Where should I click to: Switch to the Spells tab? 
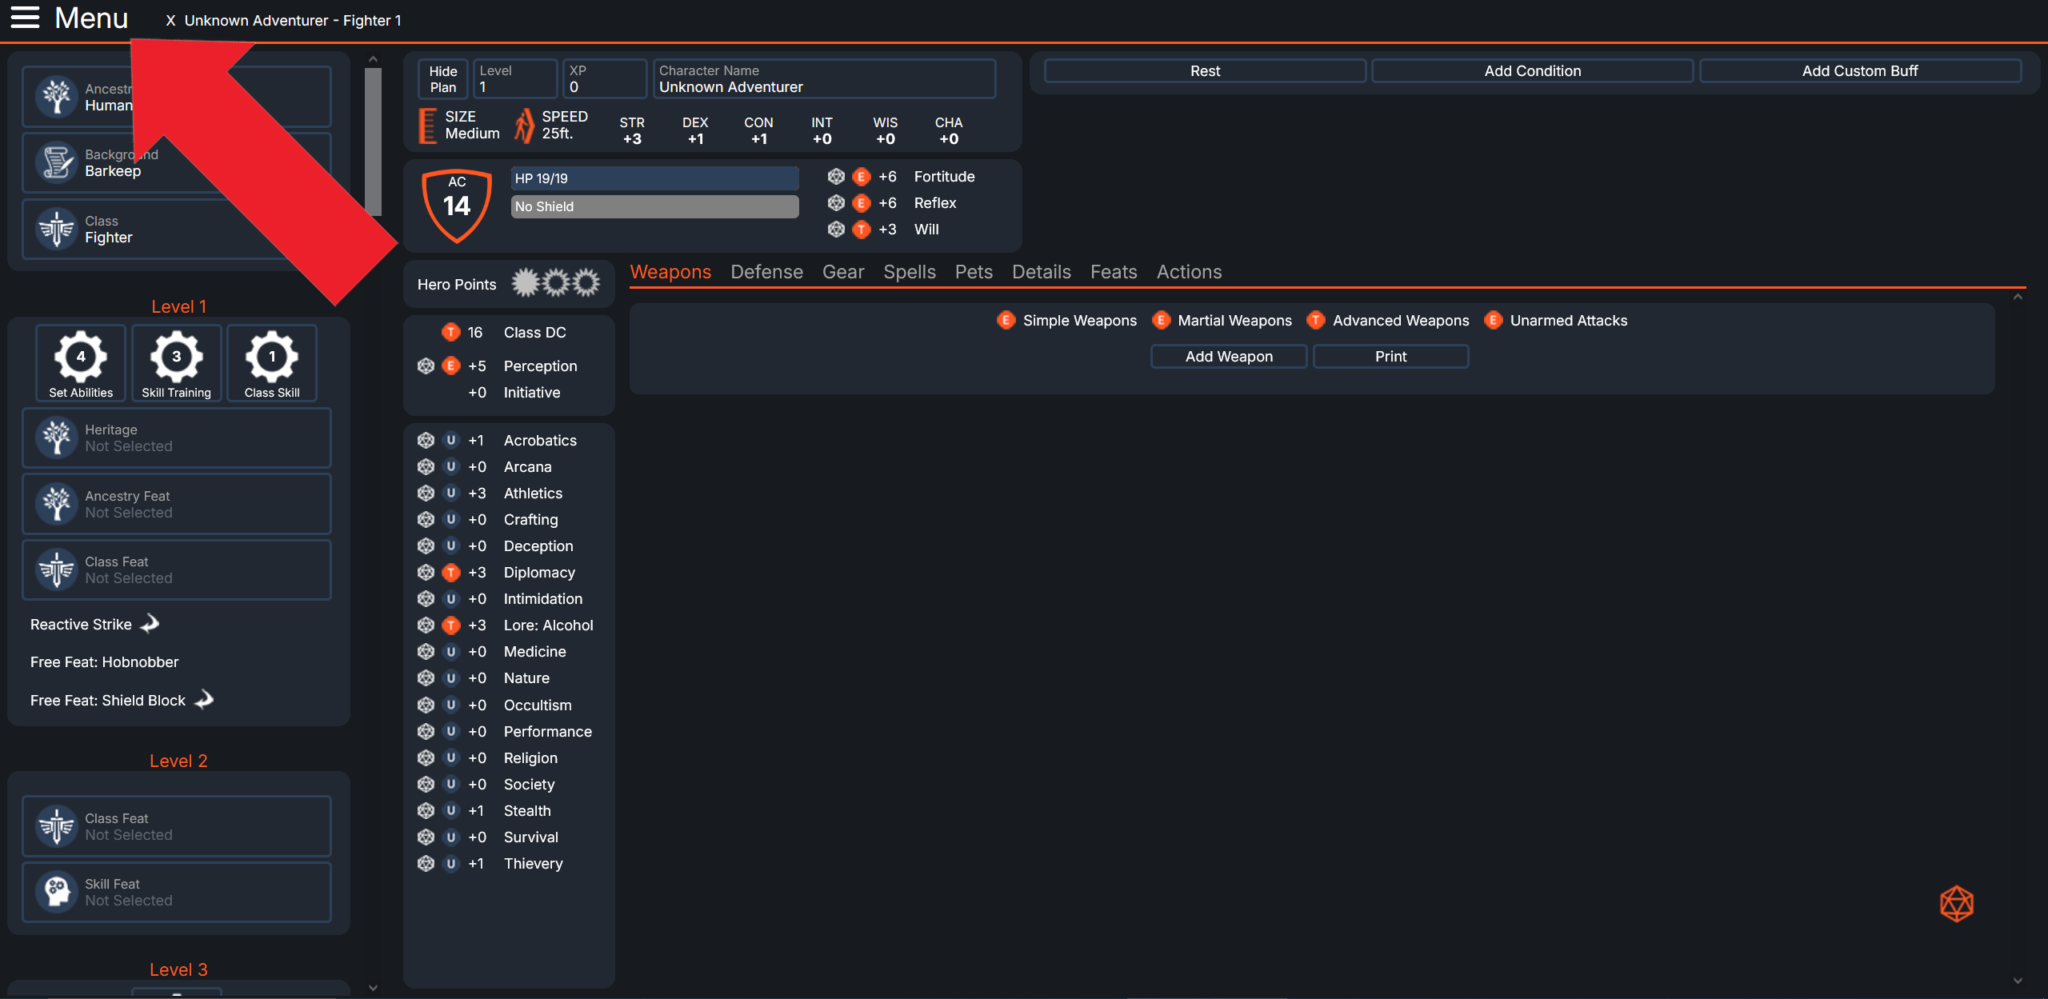click(909, 272)
